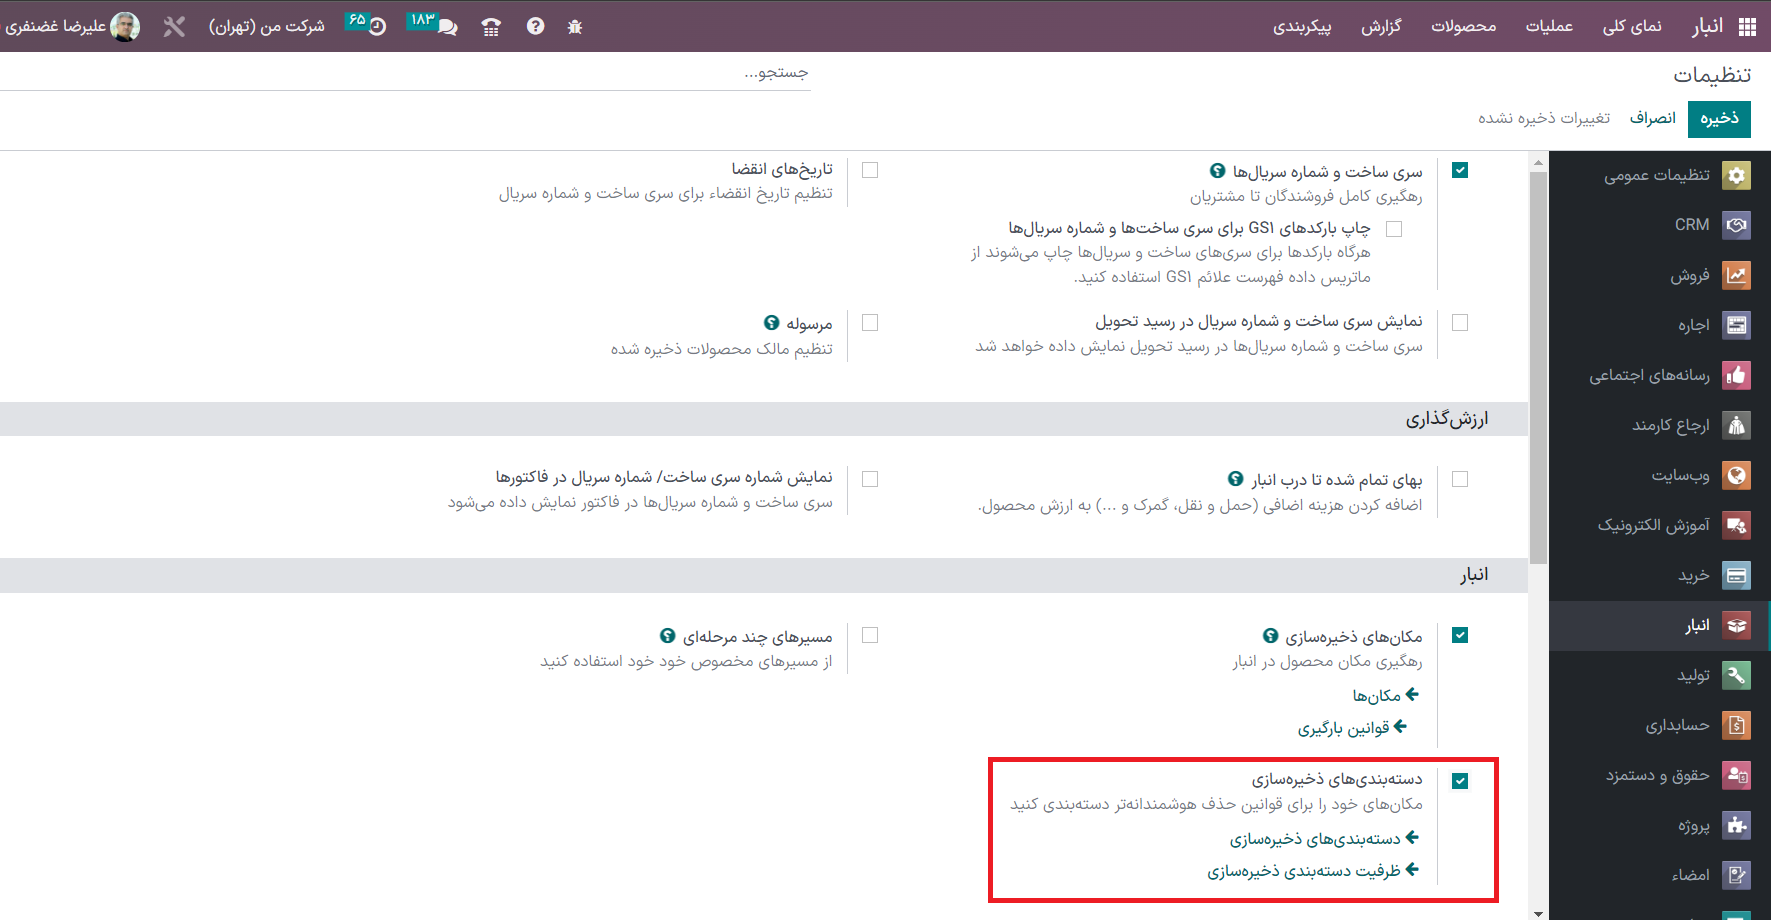Click the user avatar of علیرضا غضنفری

125,26
